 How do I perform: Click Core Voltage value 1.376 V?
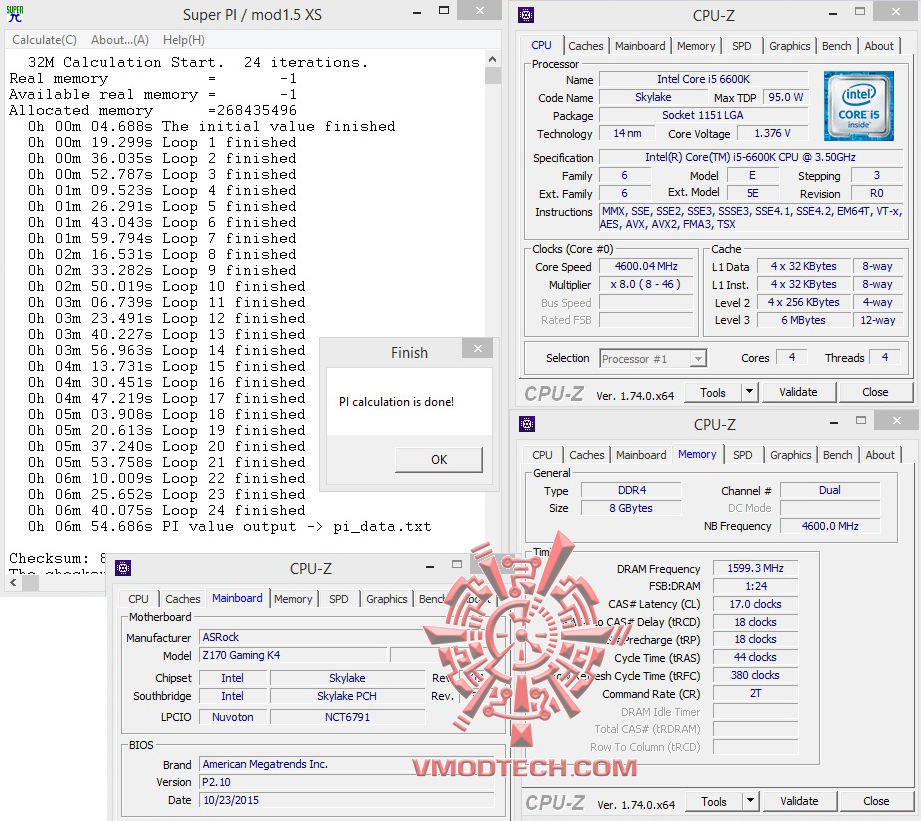[x=772, y=134]
